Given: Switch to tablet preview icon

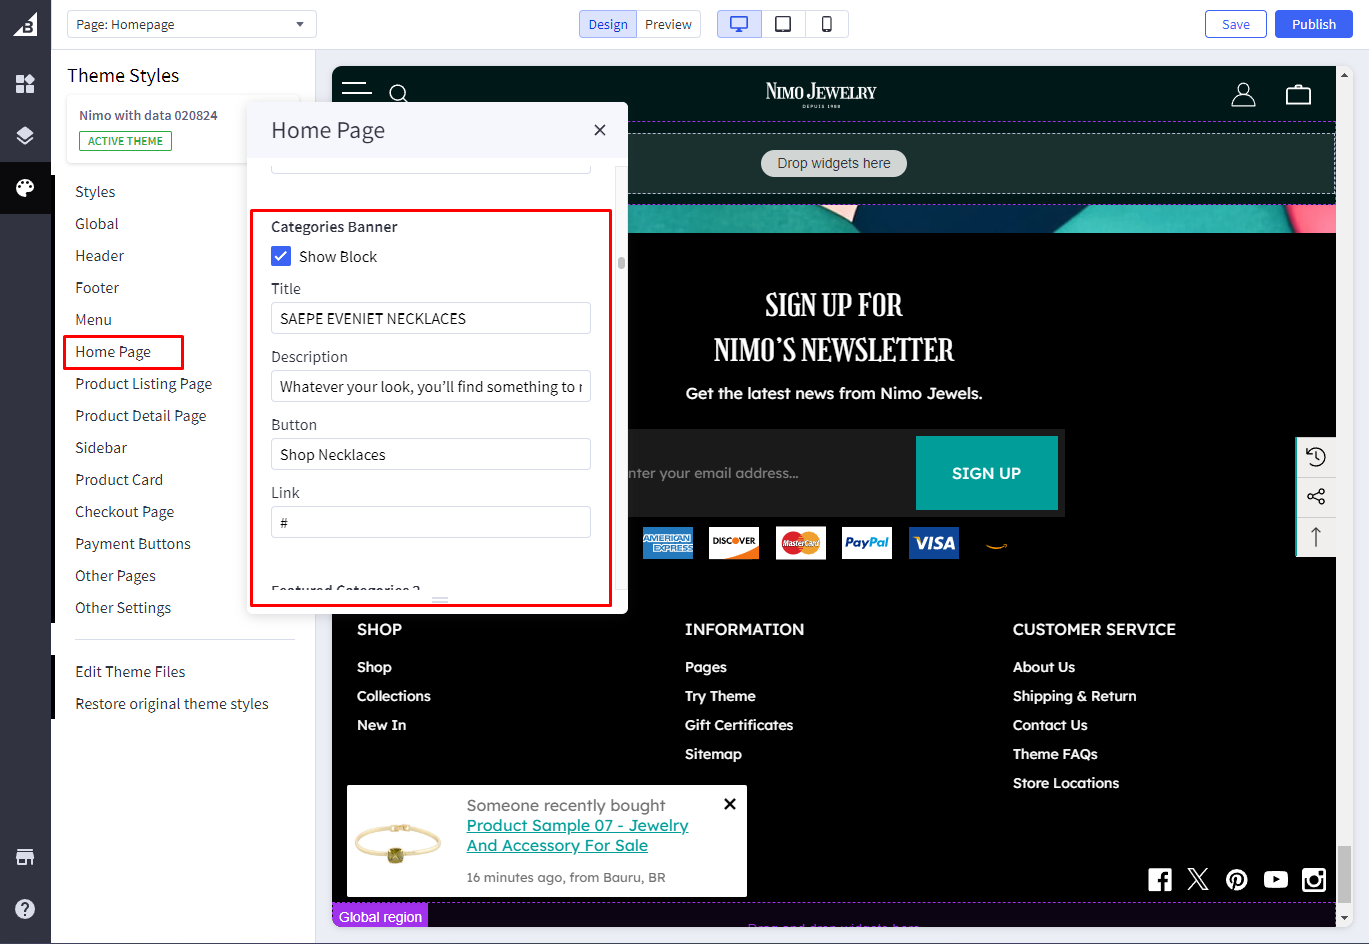Looking at the screenshot, I should click(x=783, y=24).
